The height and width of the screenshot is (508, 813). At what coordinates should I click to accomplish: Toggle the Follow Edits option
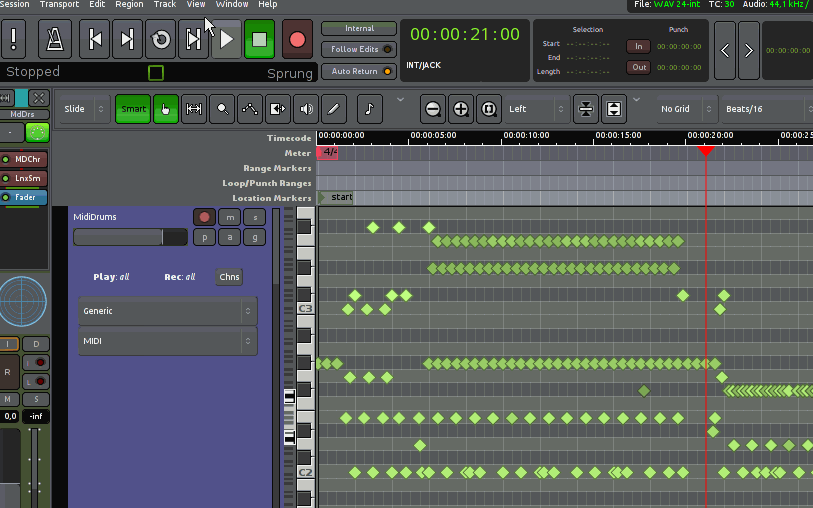point(359,49)
